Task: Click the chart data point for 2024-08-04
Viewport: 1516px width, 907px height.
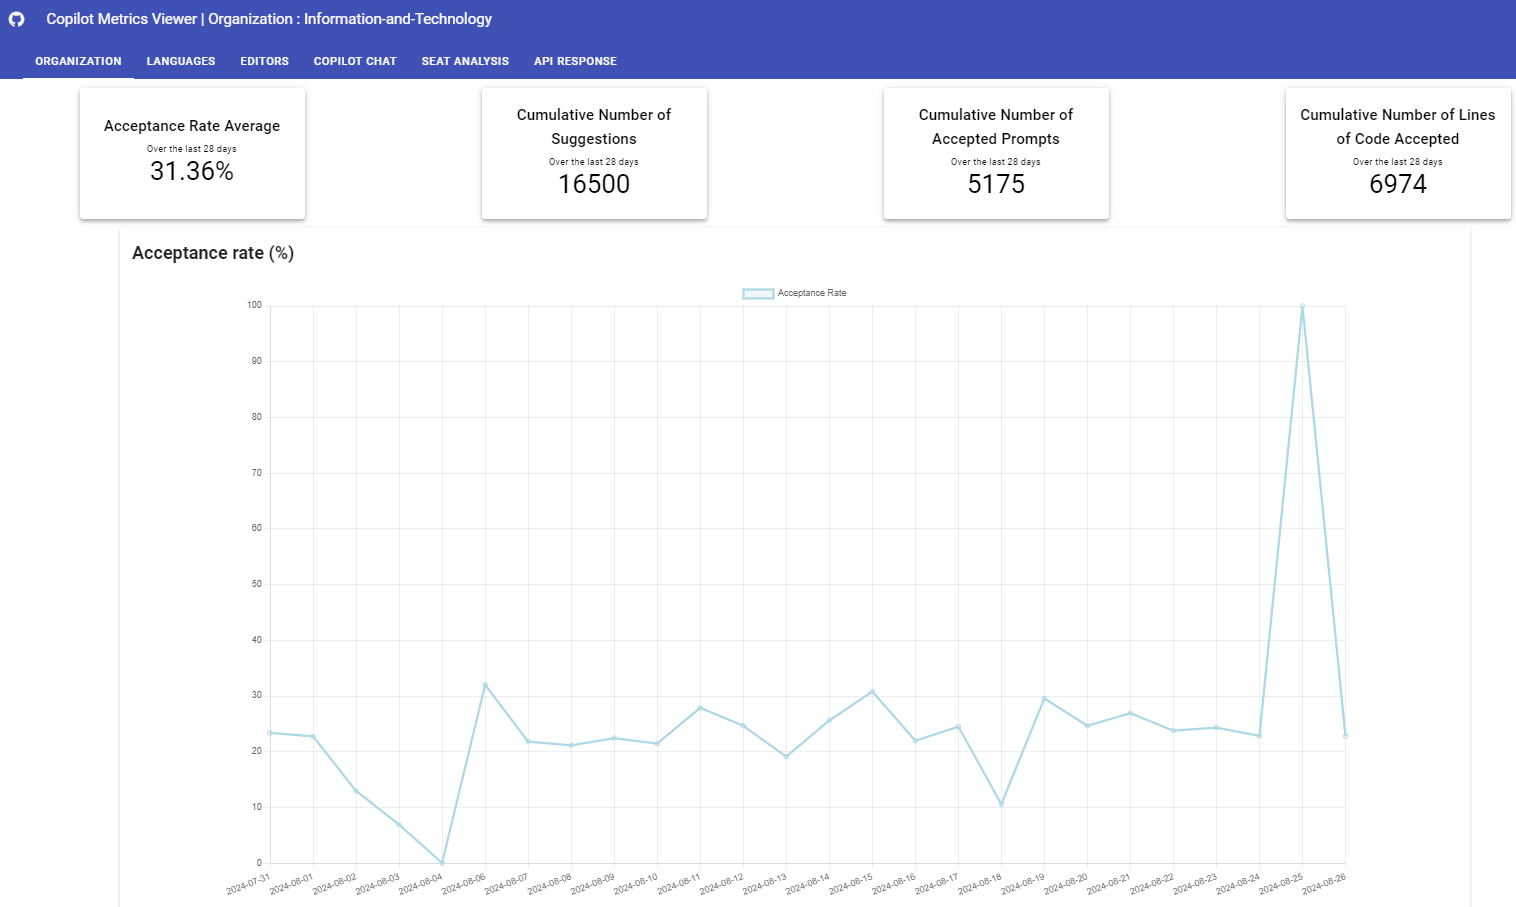Action: [x=442, y=862]
